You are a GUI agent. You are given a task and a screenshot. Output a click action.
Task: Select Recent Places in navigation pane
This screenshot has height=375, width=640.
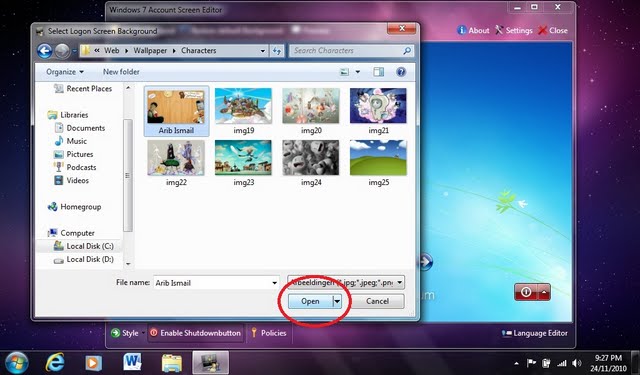[83, 89]
